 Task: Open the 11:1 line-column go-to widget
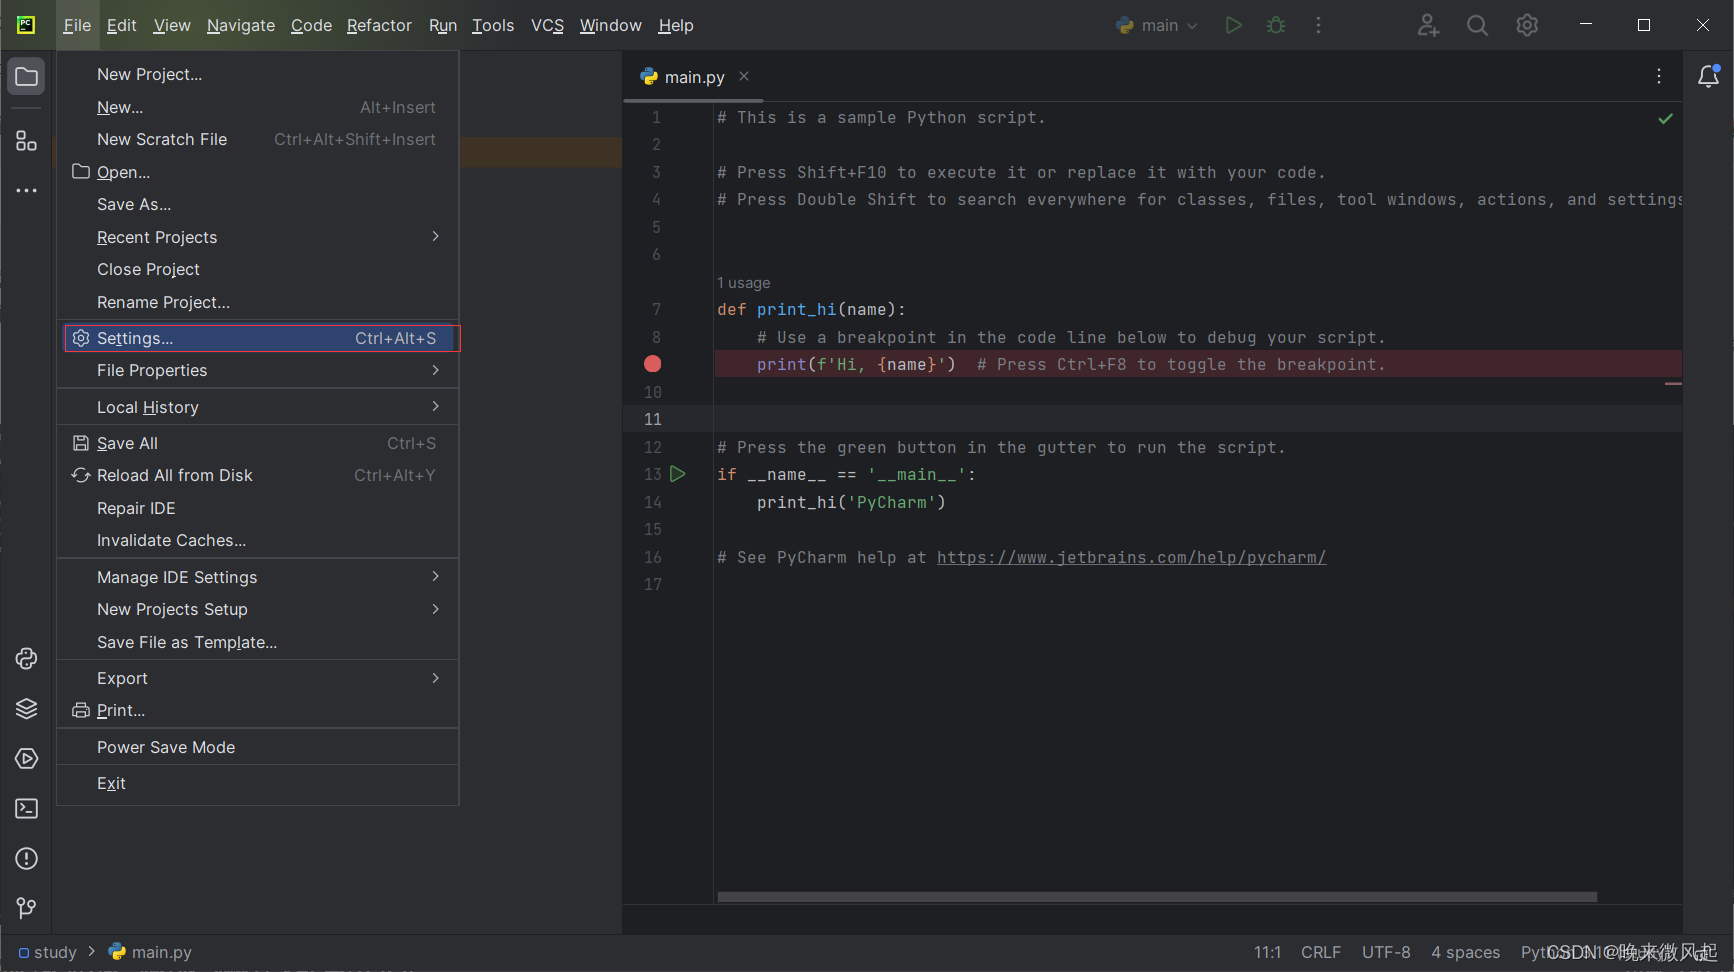click(1267, 952)
